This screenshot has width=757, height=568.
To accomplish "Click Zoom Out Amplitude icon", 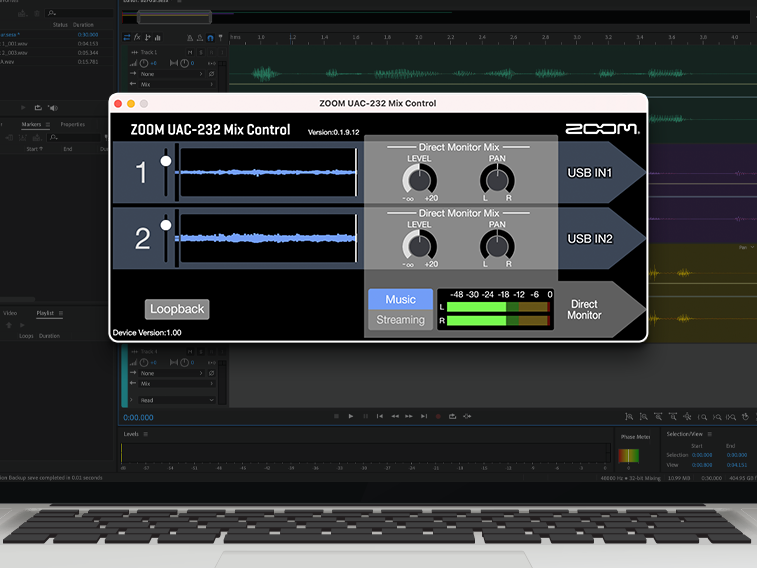I will click(644, 416).
